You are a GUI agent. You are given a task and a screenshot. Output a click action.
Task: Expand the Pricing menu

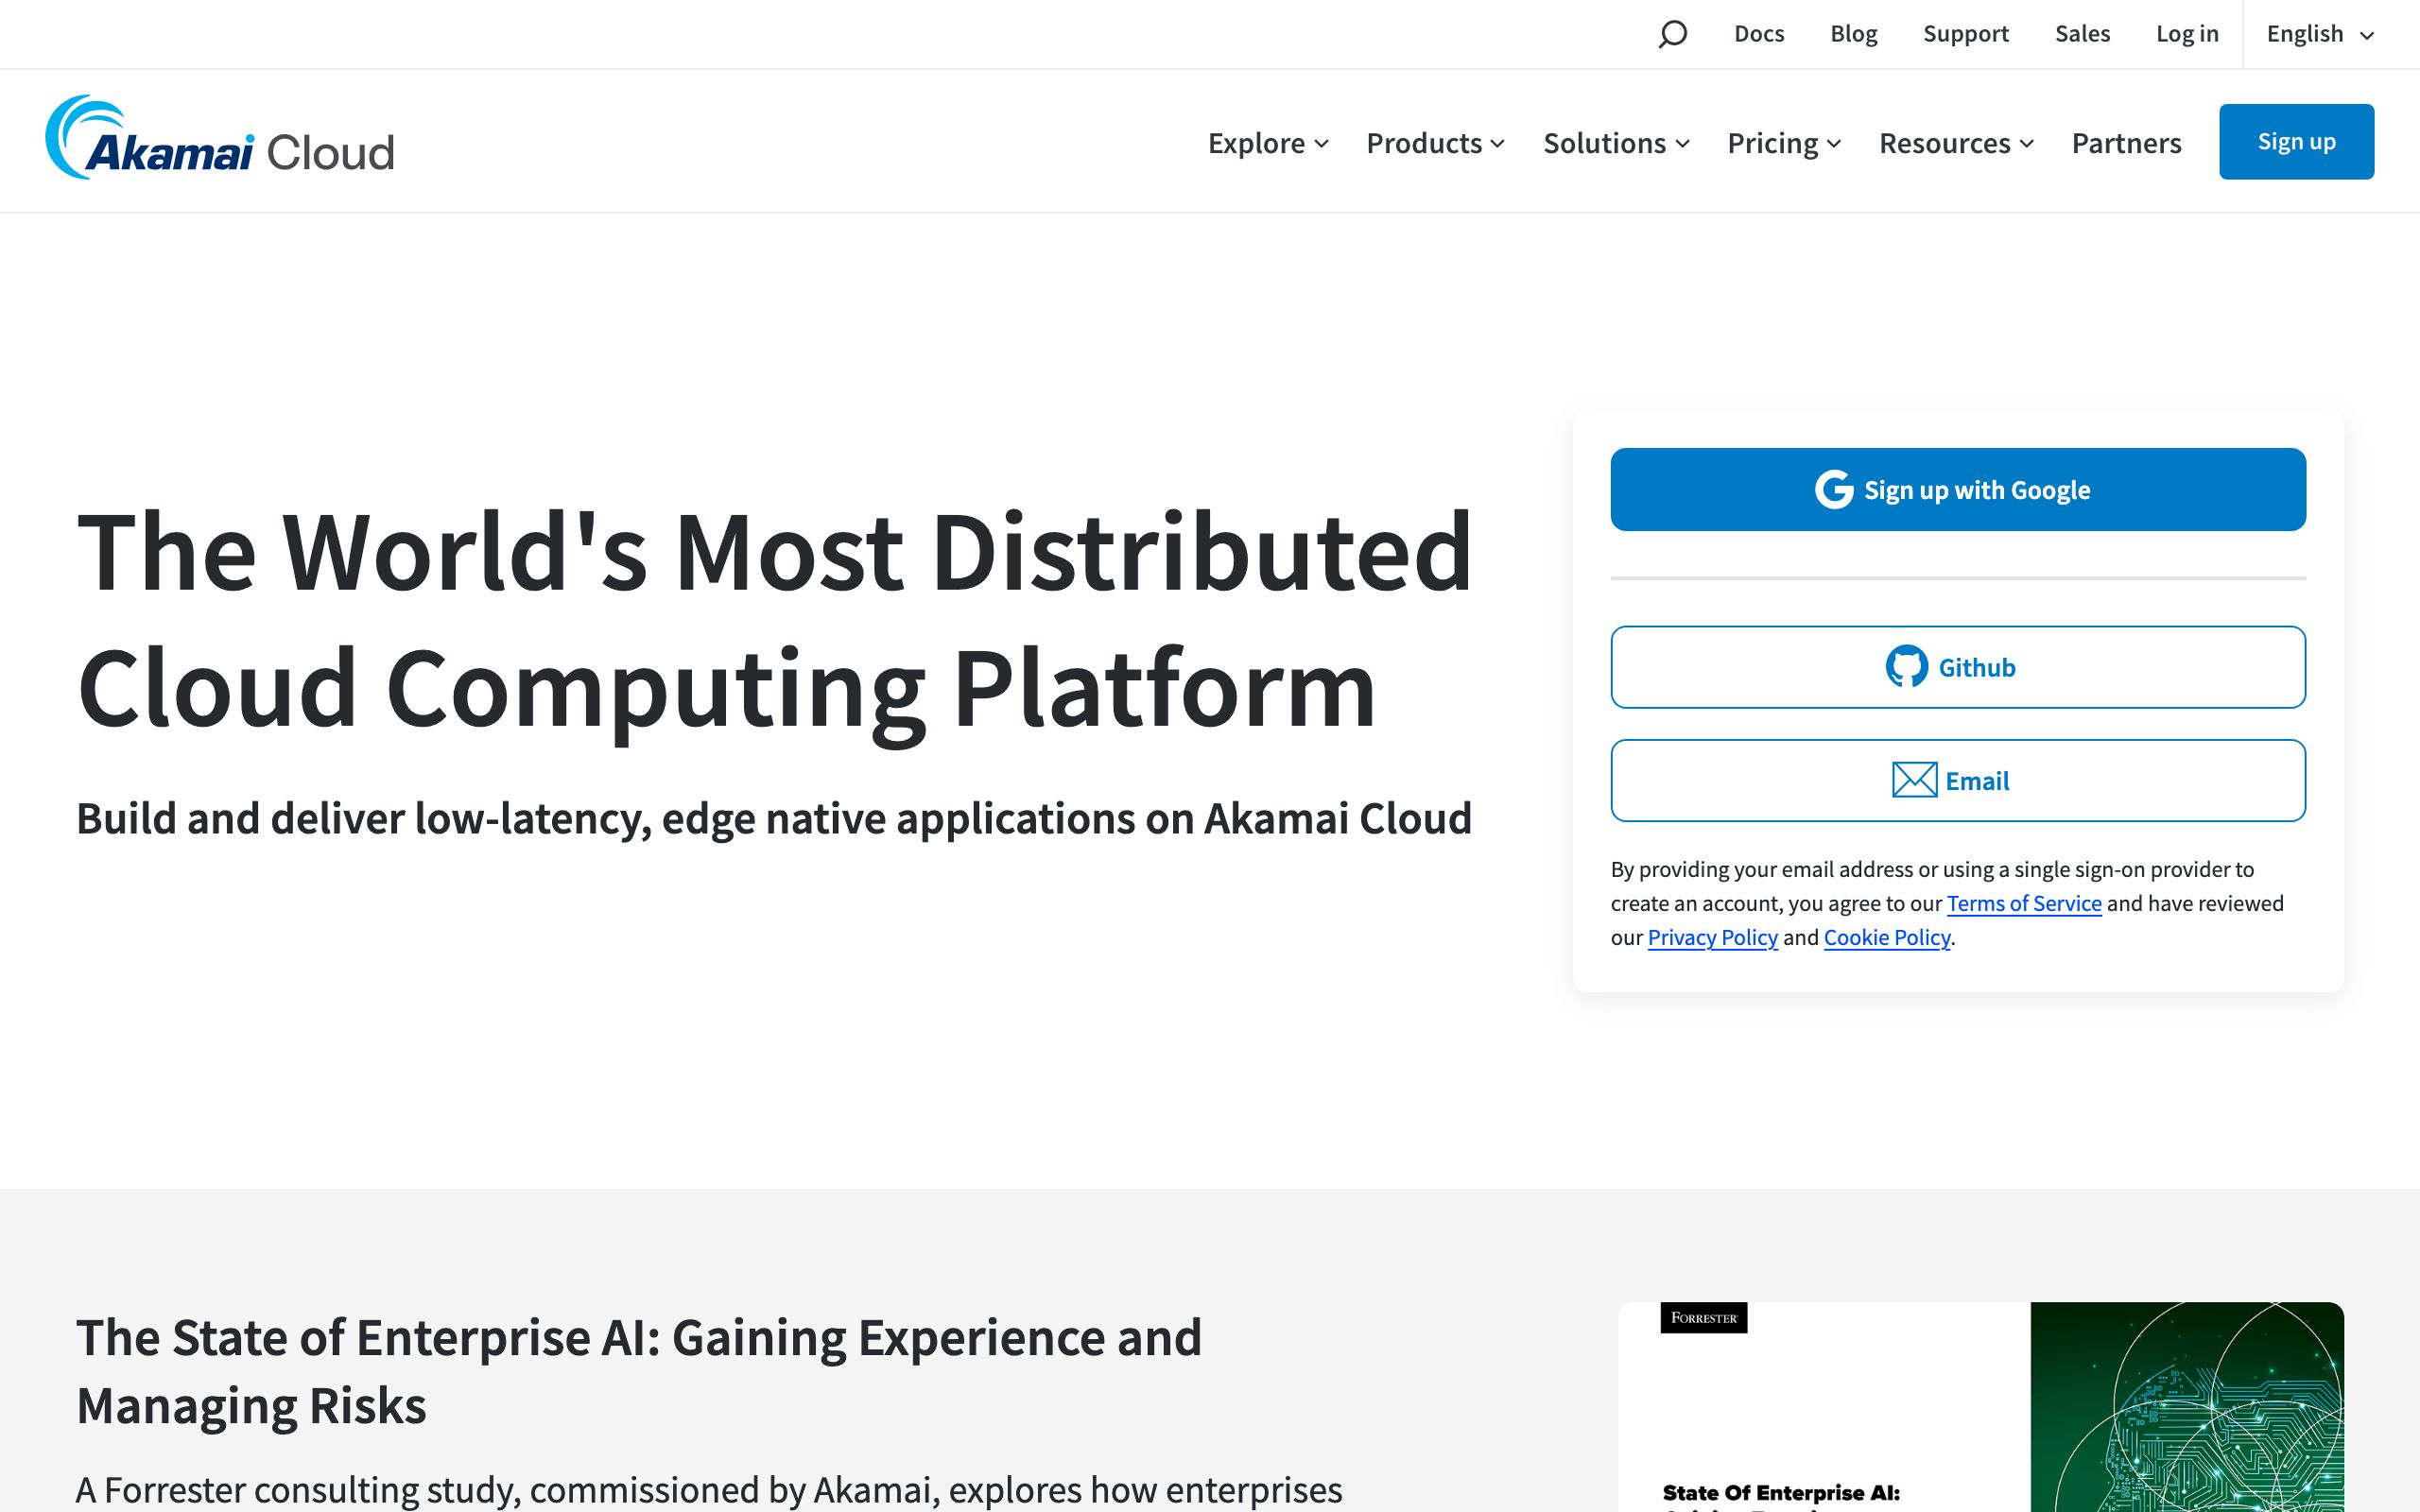tap(1784, 143)
